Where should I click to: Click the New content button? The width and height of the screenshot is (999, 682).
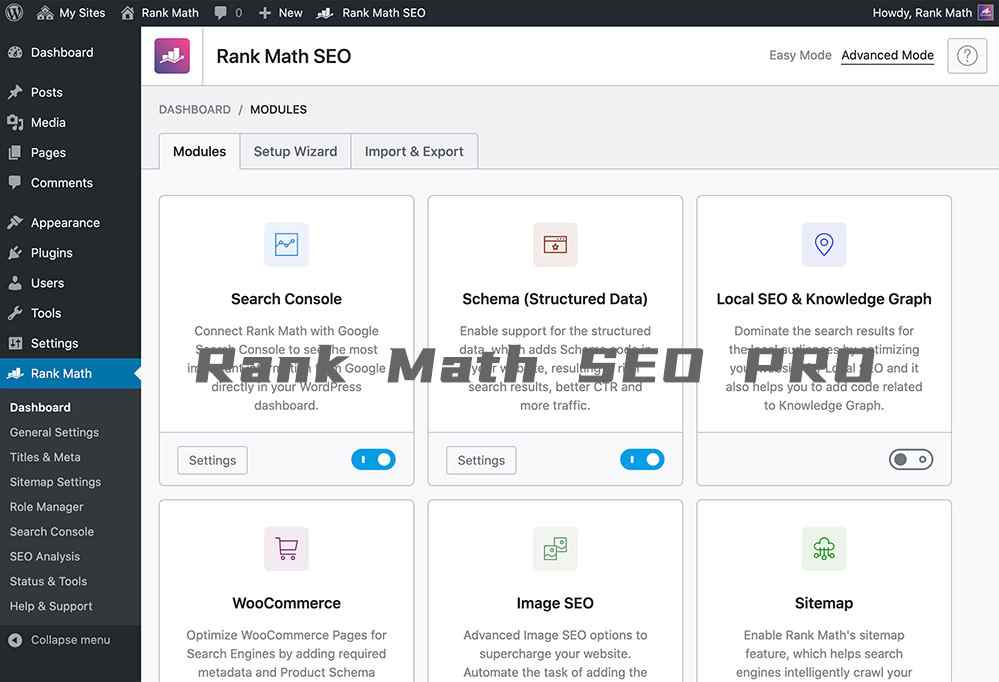[280, 13]
